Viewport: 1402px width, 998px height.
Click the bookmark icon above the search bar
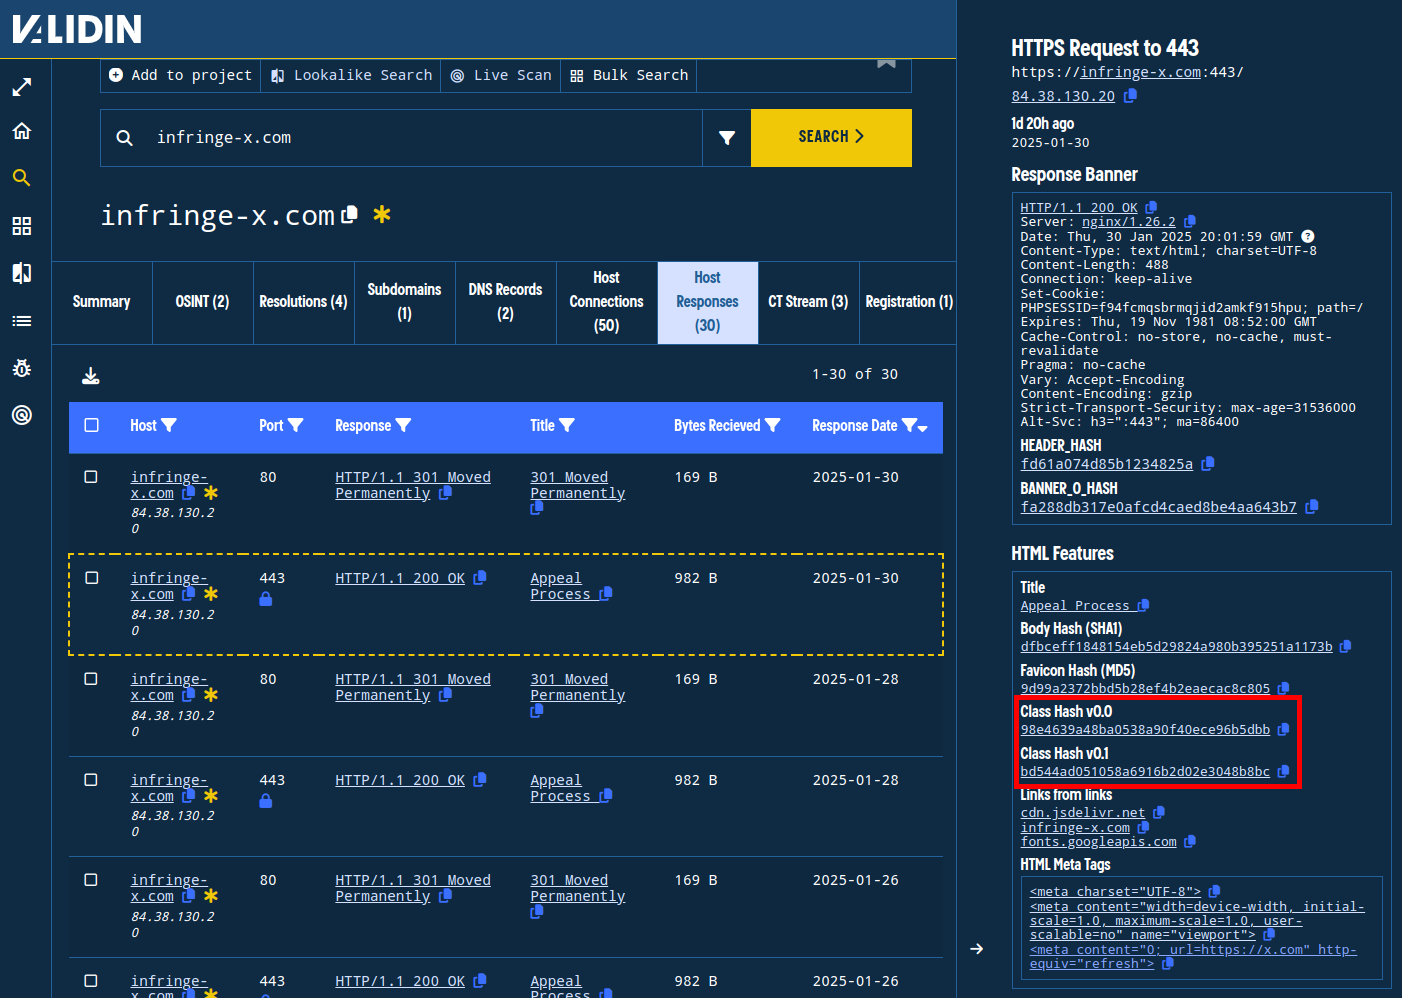[886, 63]
